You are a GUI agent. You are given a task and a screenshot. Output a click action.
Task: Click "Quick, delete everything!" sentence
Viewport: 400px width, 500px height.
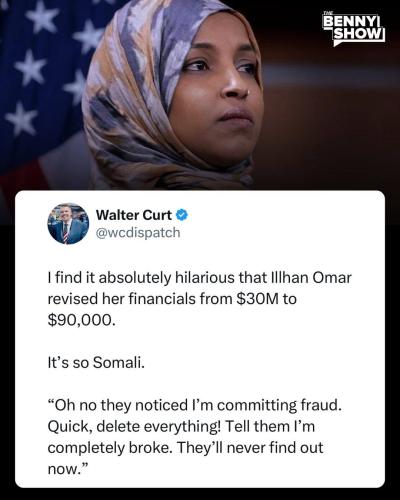pyautogui.click(x=134, y=427)
